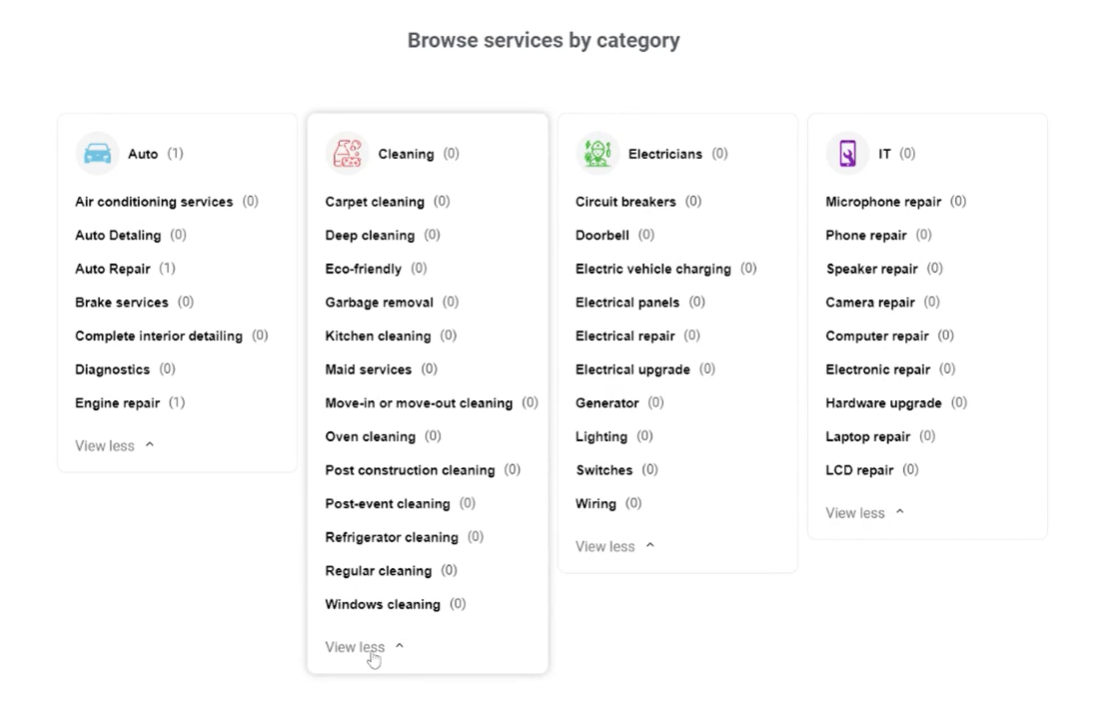The height and width of the screenshot is (717, 1093).
Task: Select the Wiring service
Action: [x=596, y=503]
